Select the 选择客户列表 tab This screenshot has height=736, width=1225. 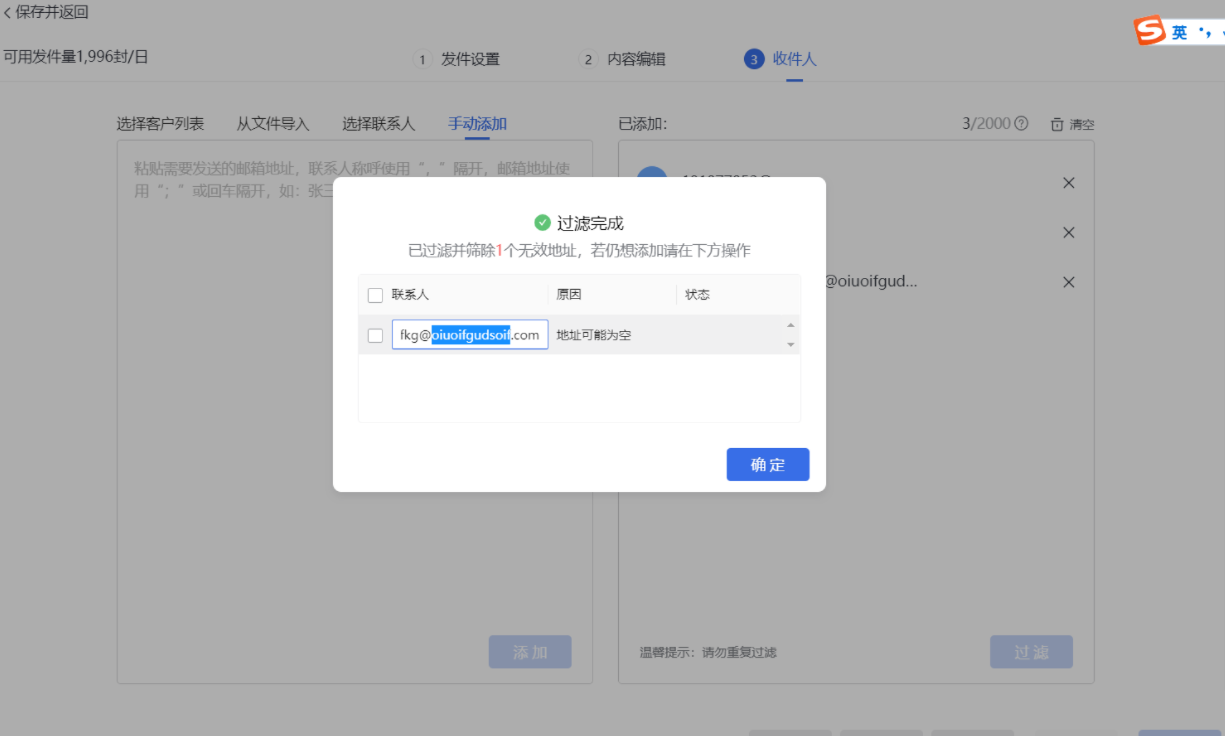(x=164, y=123)
